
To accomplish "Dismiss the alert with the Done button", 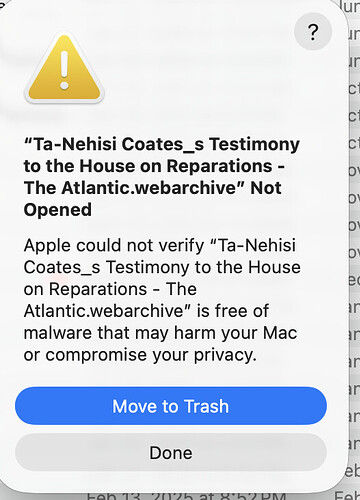I will point(171,452).
